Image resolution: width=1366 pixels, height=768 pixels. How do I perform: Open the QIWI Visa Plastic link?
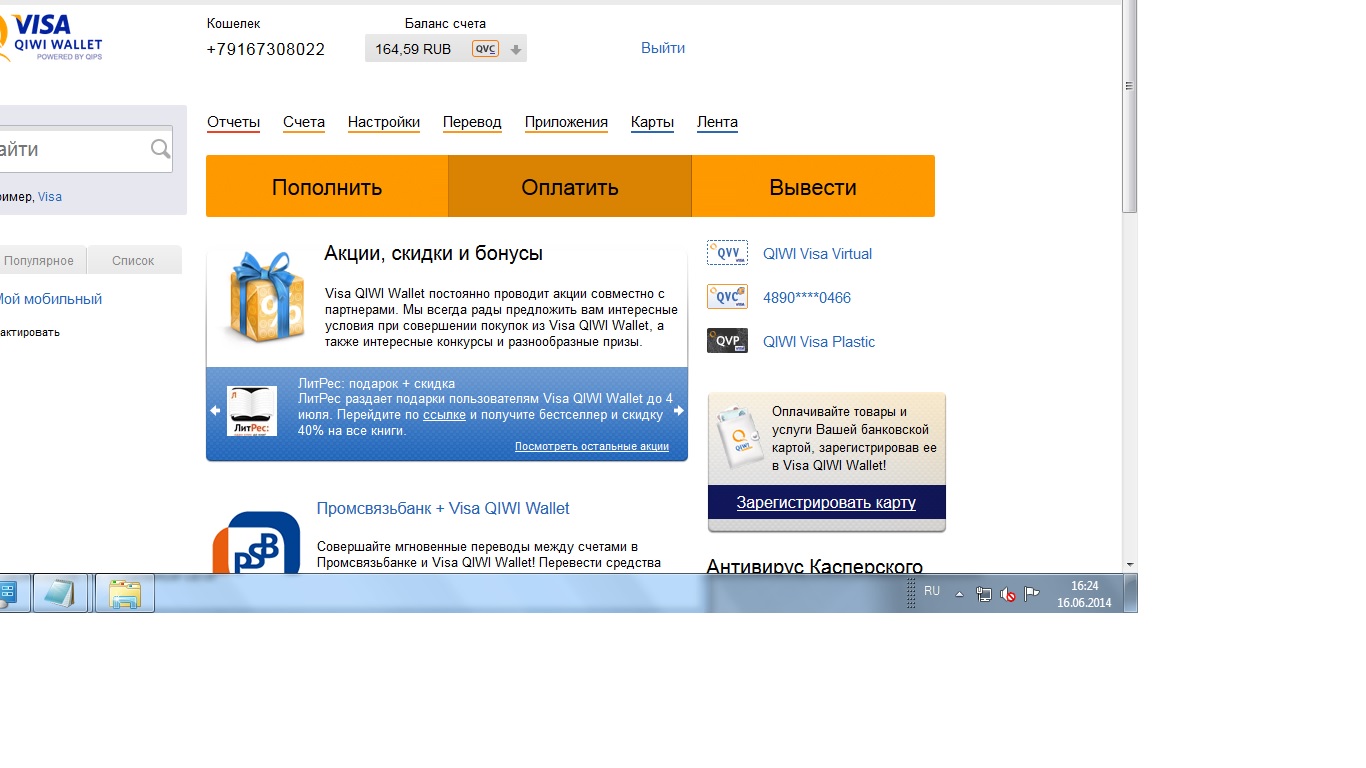click(819, 342)
